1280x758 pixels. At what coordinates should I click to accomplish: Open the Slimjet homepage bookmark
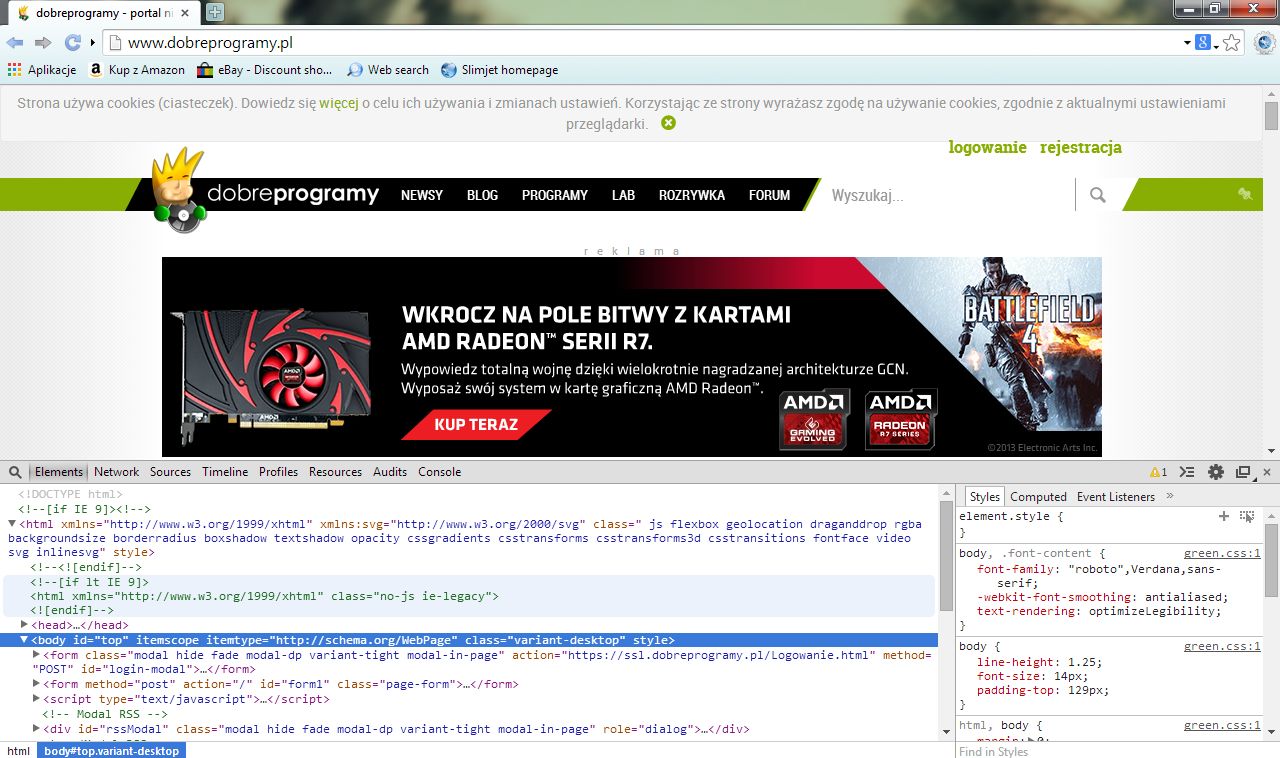(x=500, y=70)
